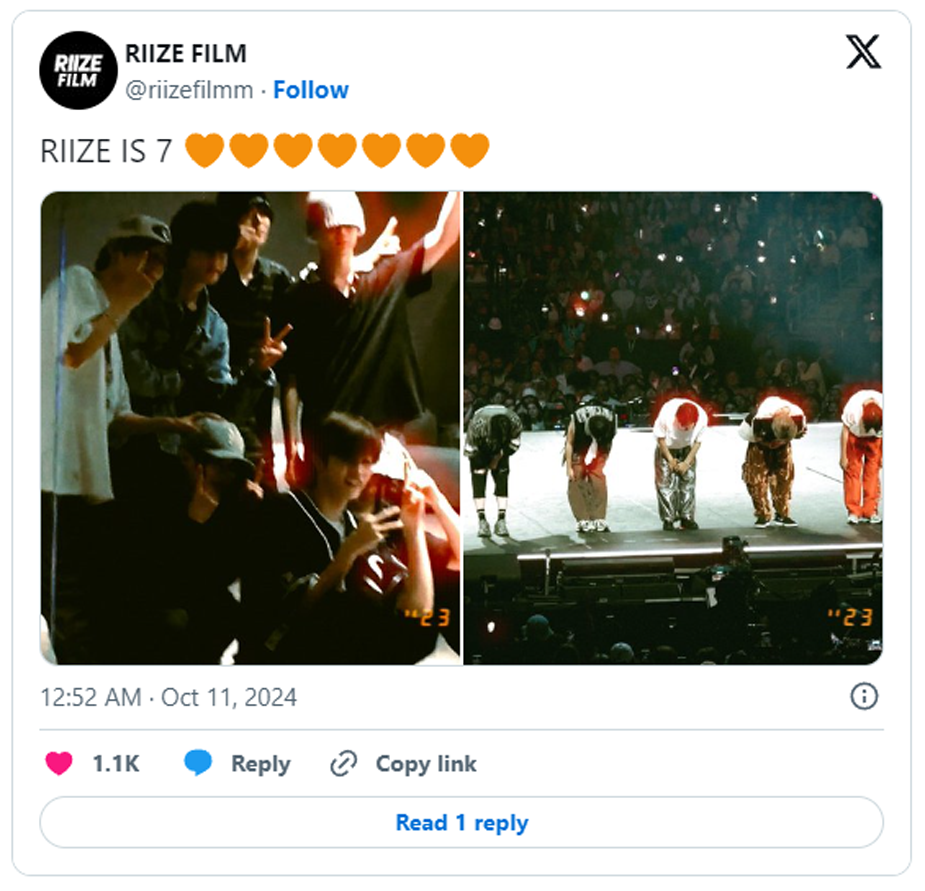Click the last orange heart emoji
Viewport: 925px width, 891px height.
(470, 150)
